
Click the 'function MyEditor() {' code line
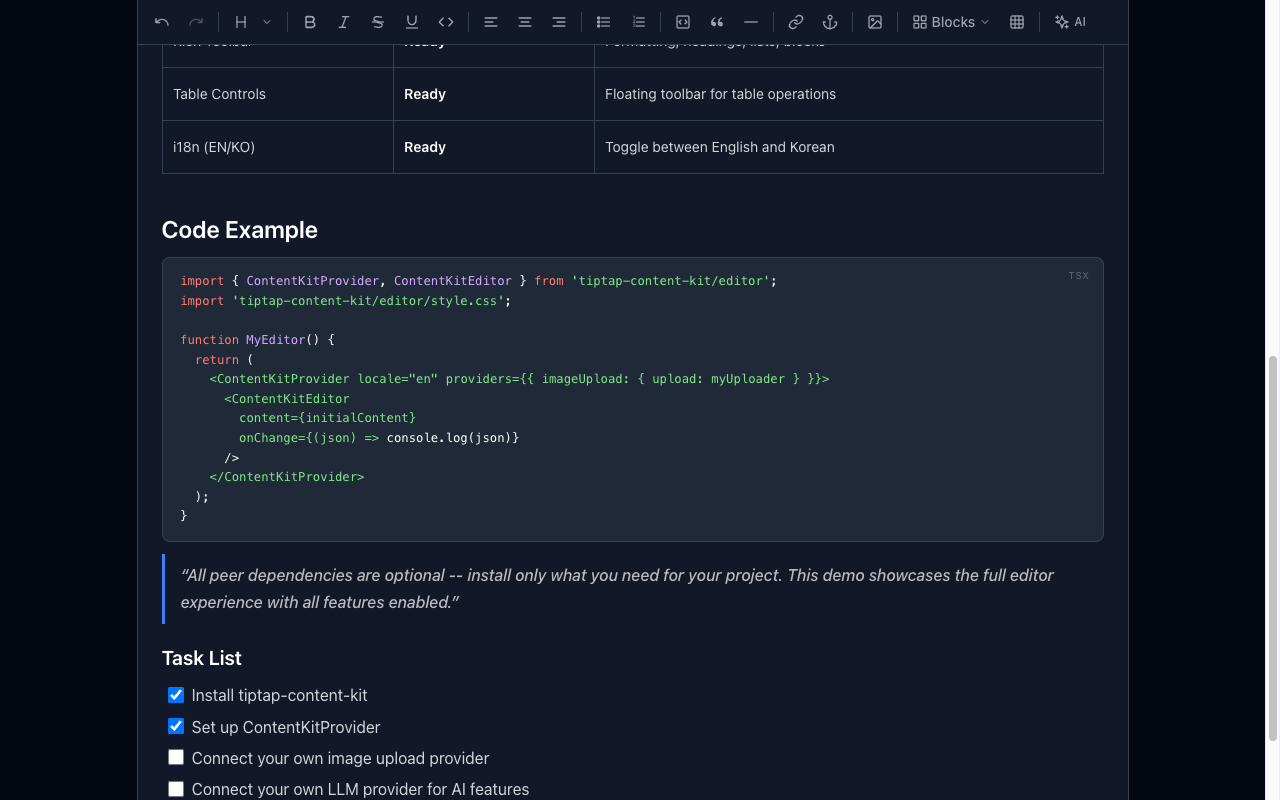[258, 340]
